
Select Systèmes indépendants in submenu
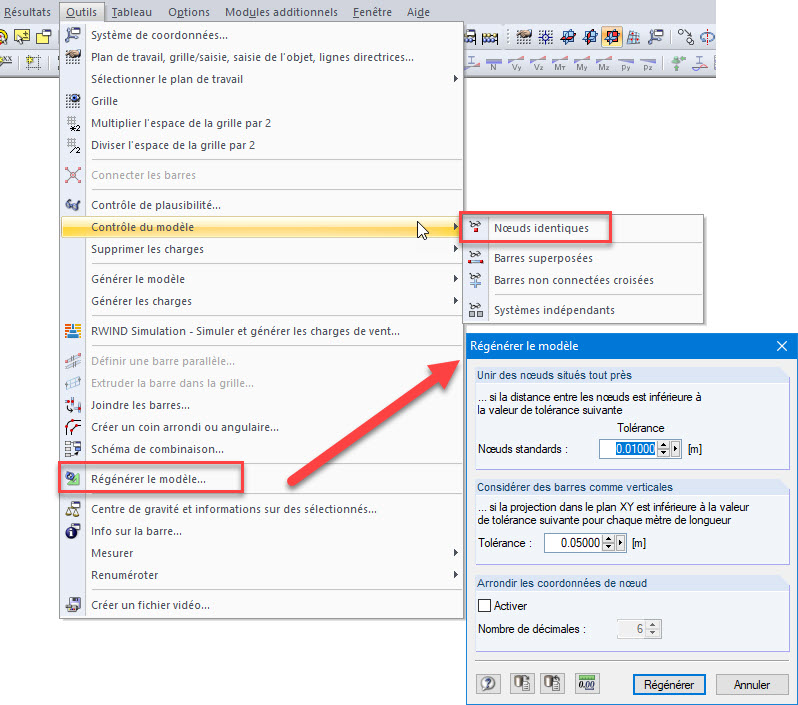(584, 310)
